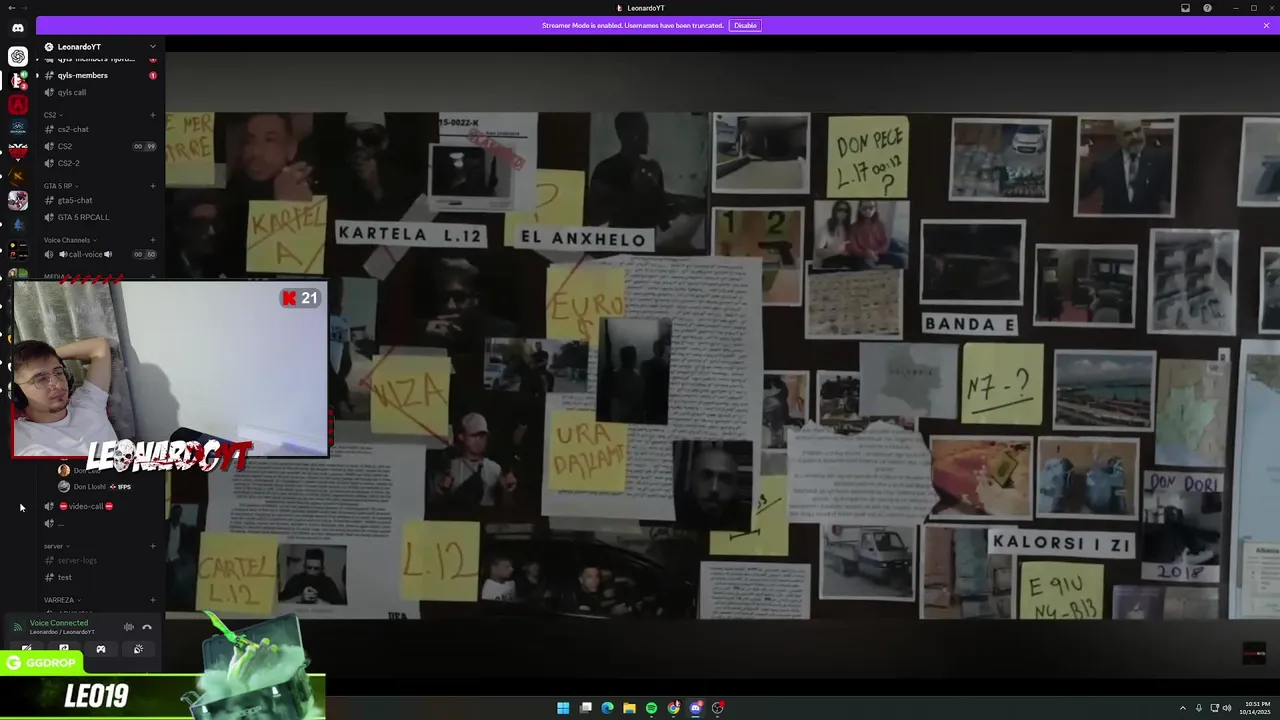The image size is (1280, 720).
Task: Open File Explorer from the taskbar
Action: (x=629, y=708)
